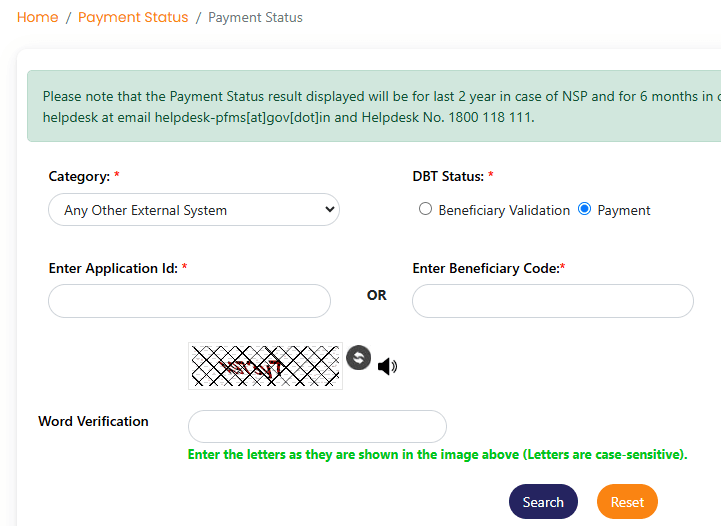Click the Word Verification text box
The height and width of the screenshot is (526, 721).
[317, 426]
